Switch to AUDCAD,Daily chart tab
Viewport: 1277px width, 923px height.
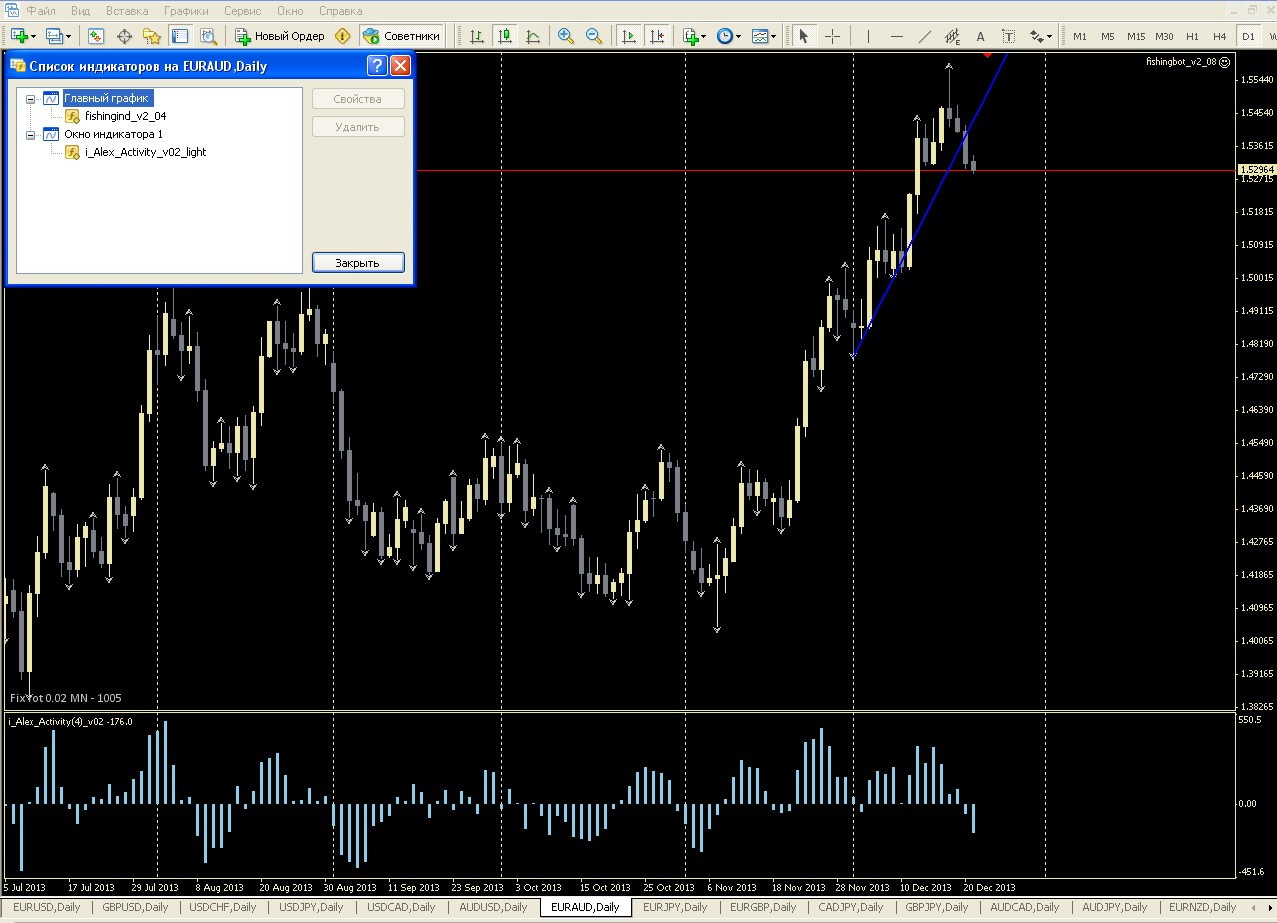click(1025, 907)
